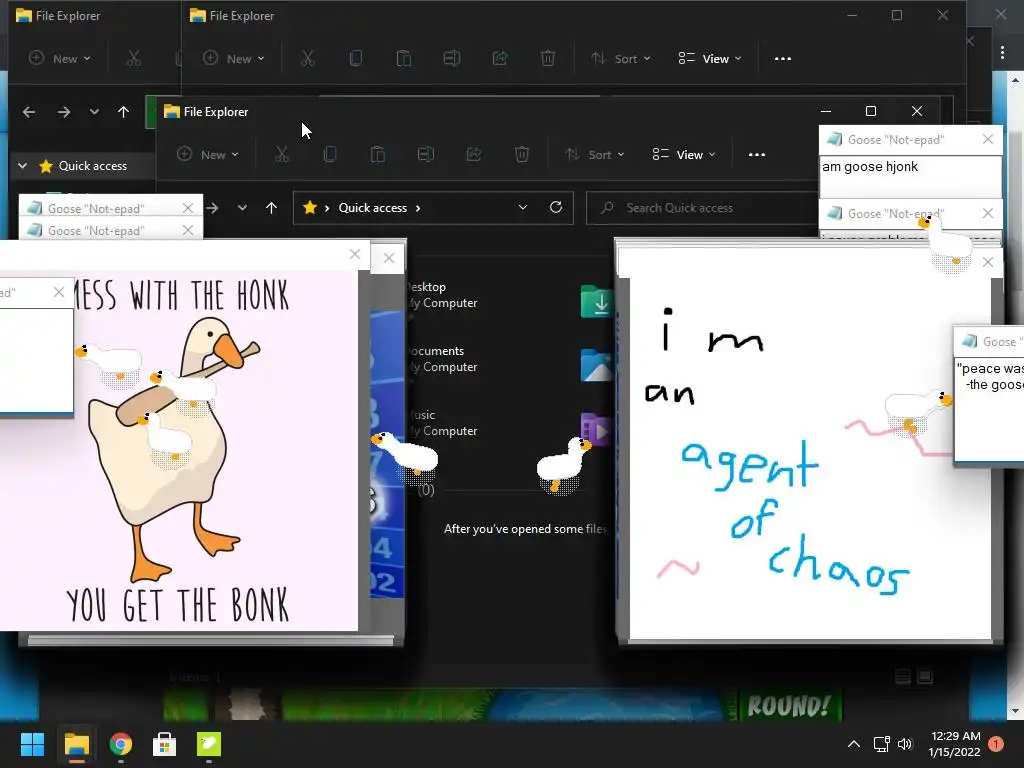Open Documents folder in Quick access list

[x=441, y=359]
